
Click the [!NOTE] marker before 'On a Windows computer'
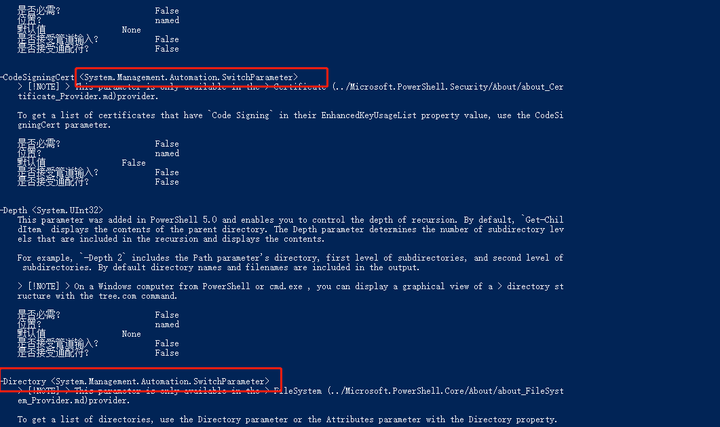pos(44,287)
